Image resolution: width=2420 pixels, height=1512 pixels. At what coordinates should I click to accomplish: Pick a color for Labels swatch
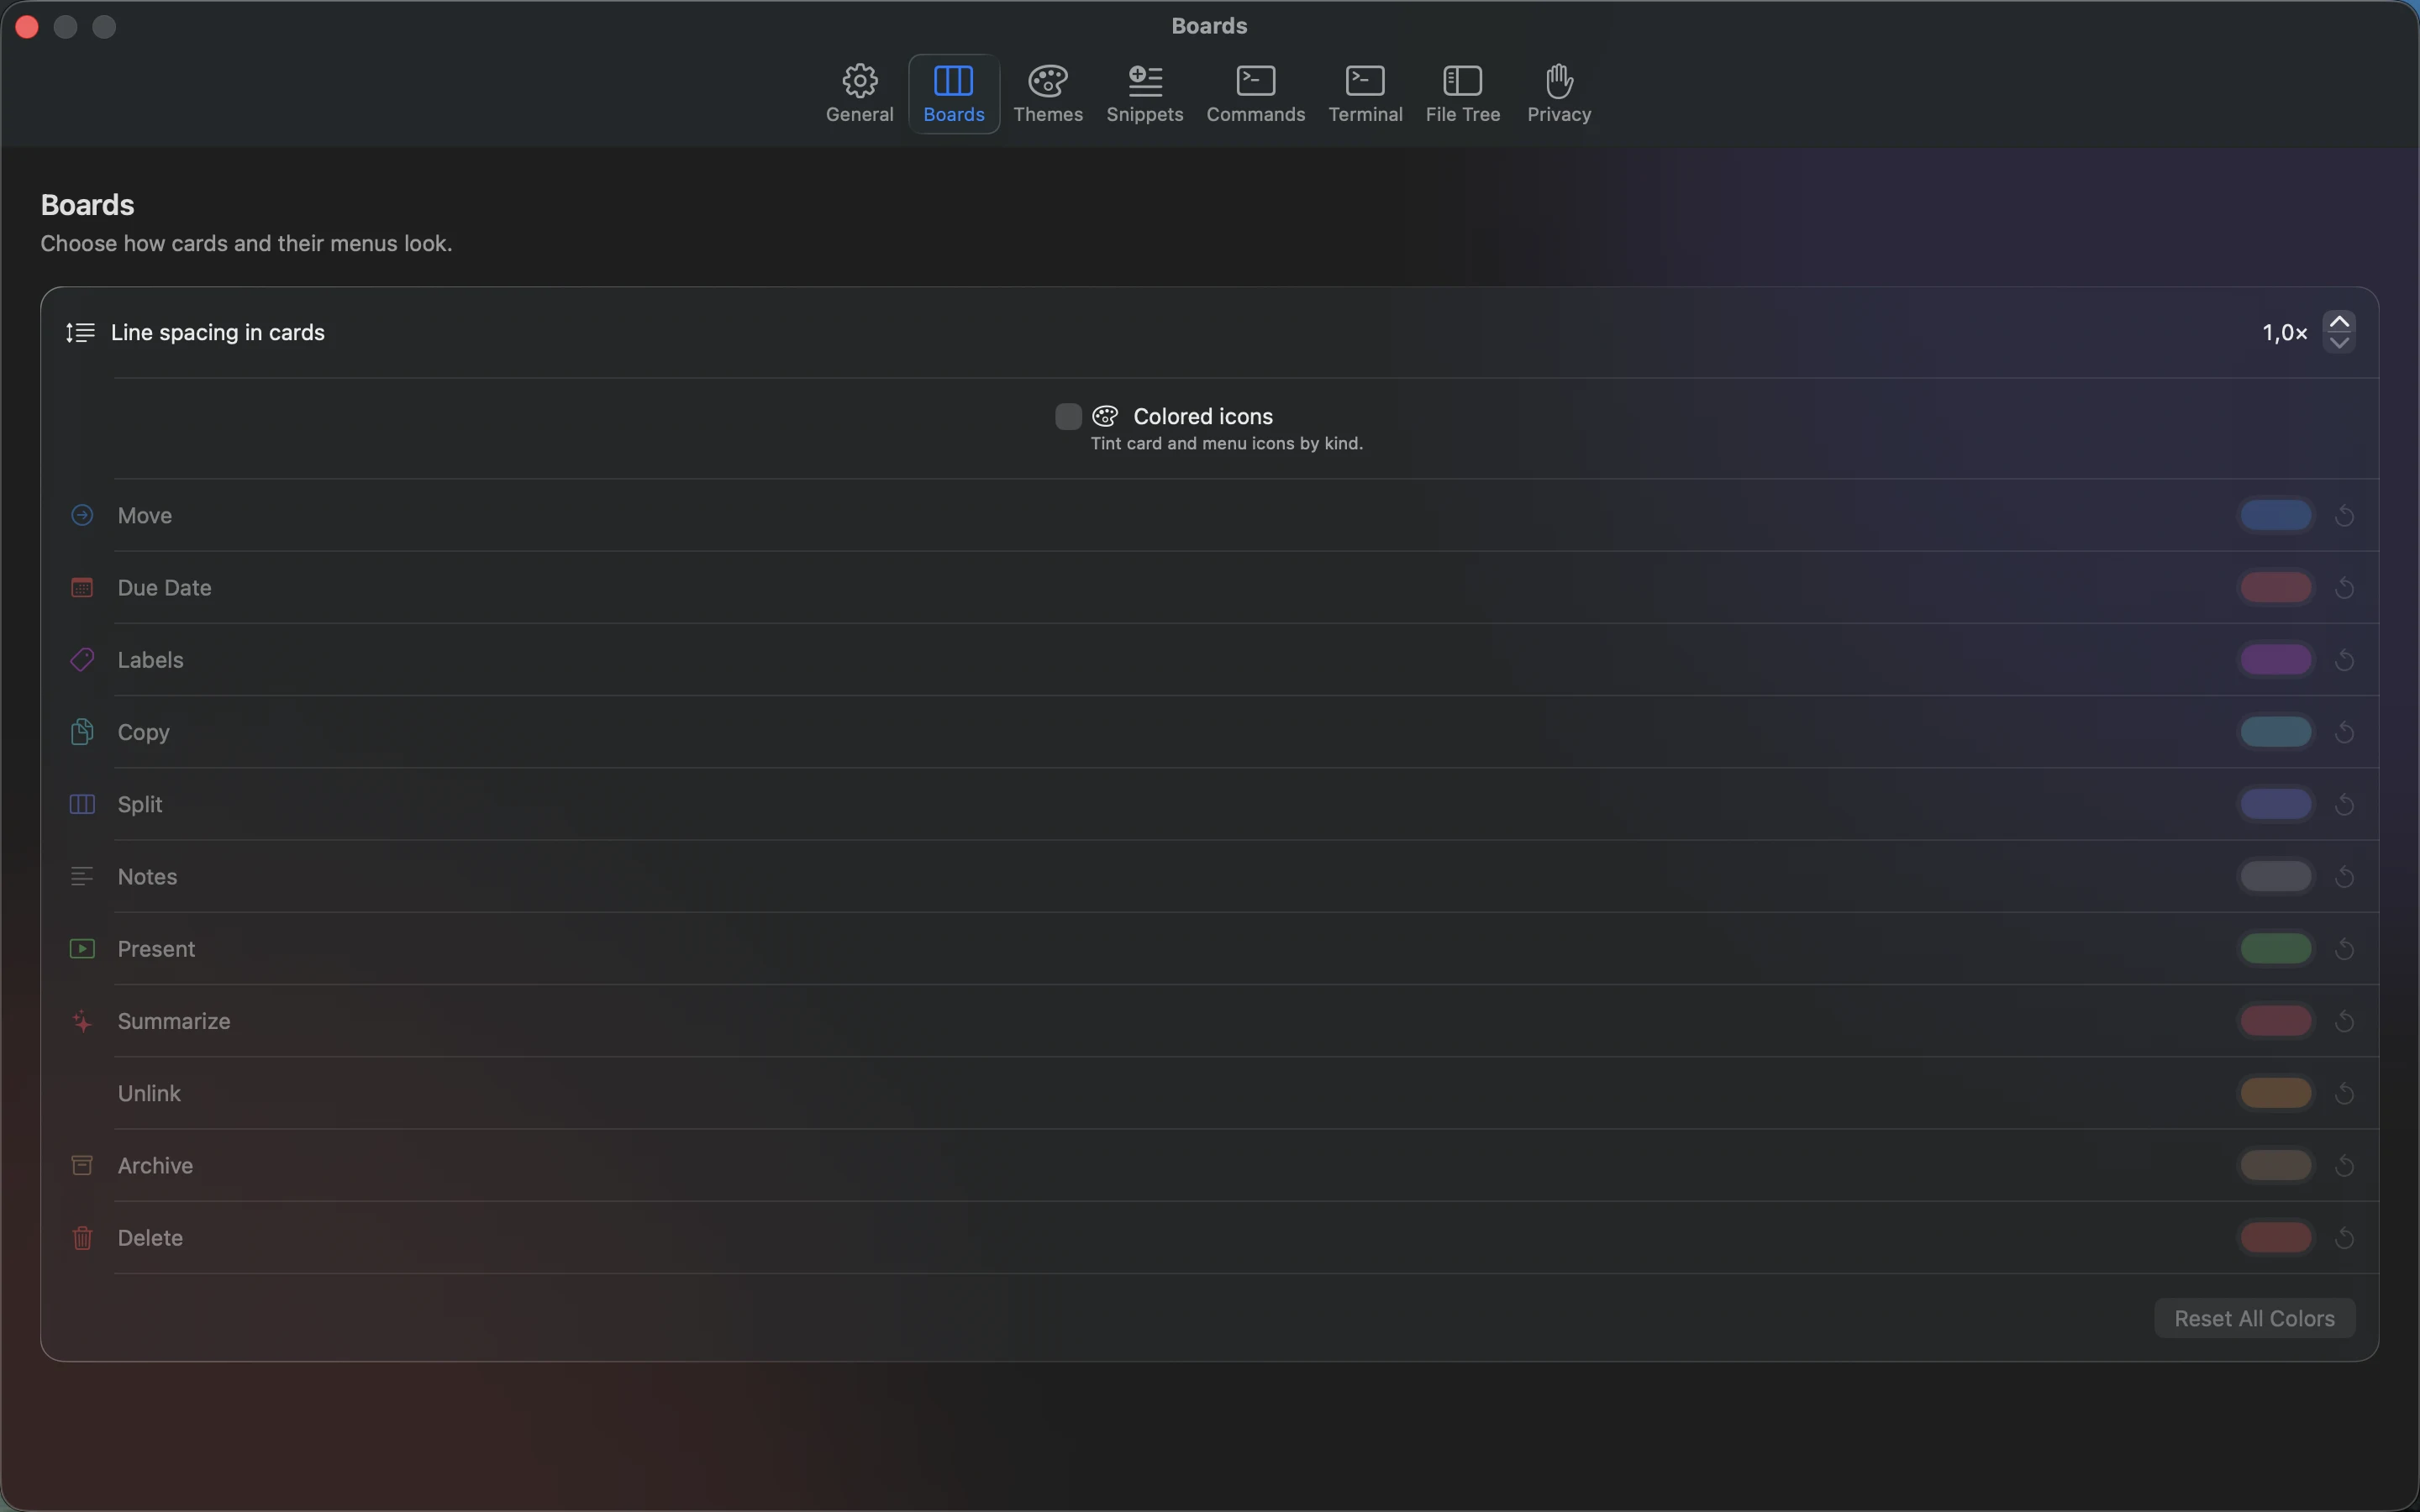tap(2275, 660)
